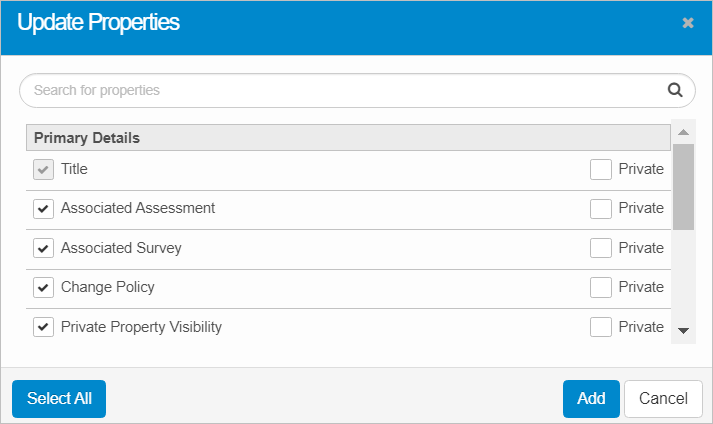
Task: Uncheck the Associated Survey checkbox
Action: pyautogui.click(x=43, y=248)
